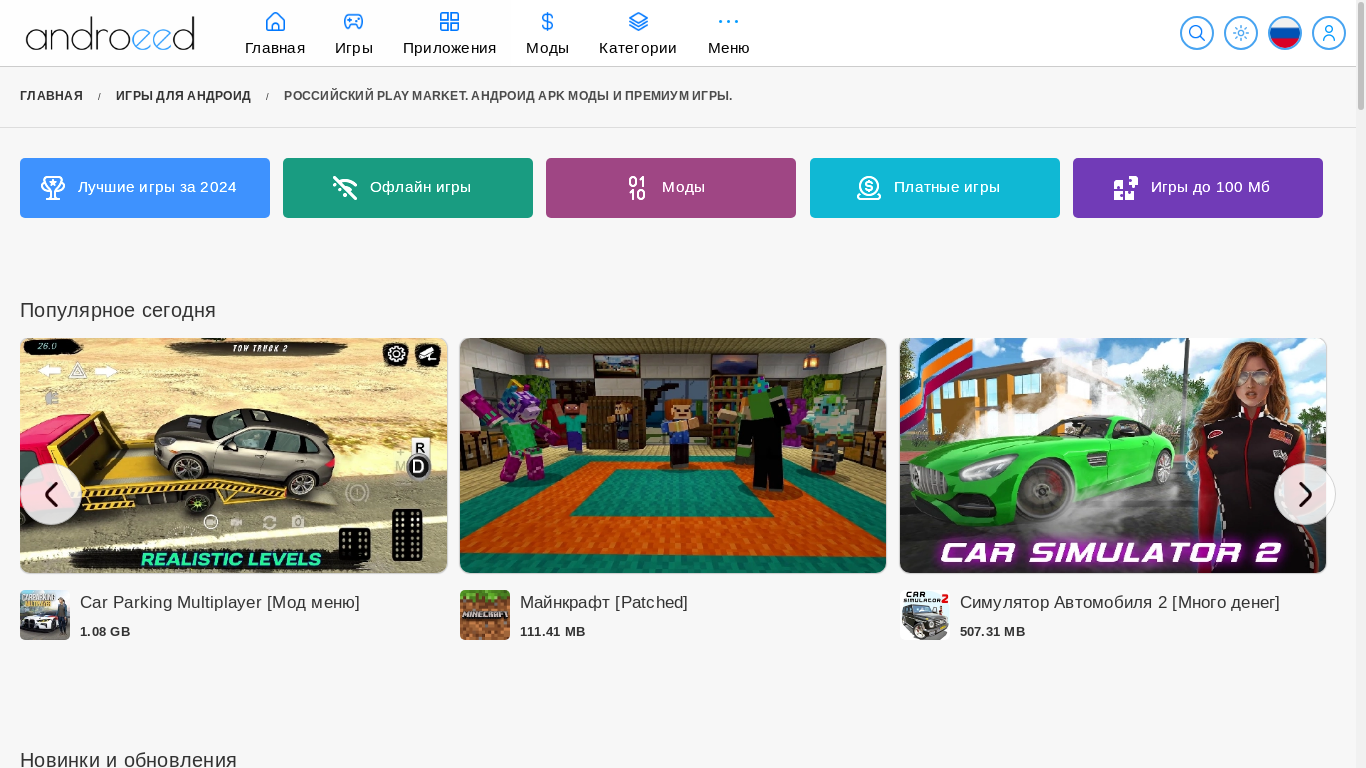Open Платные игры label
This screenshot has height=768, width=1366.
pos(947,187)
